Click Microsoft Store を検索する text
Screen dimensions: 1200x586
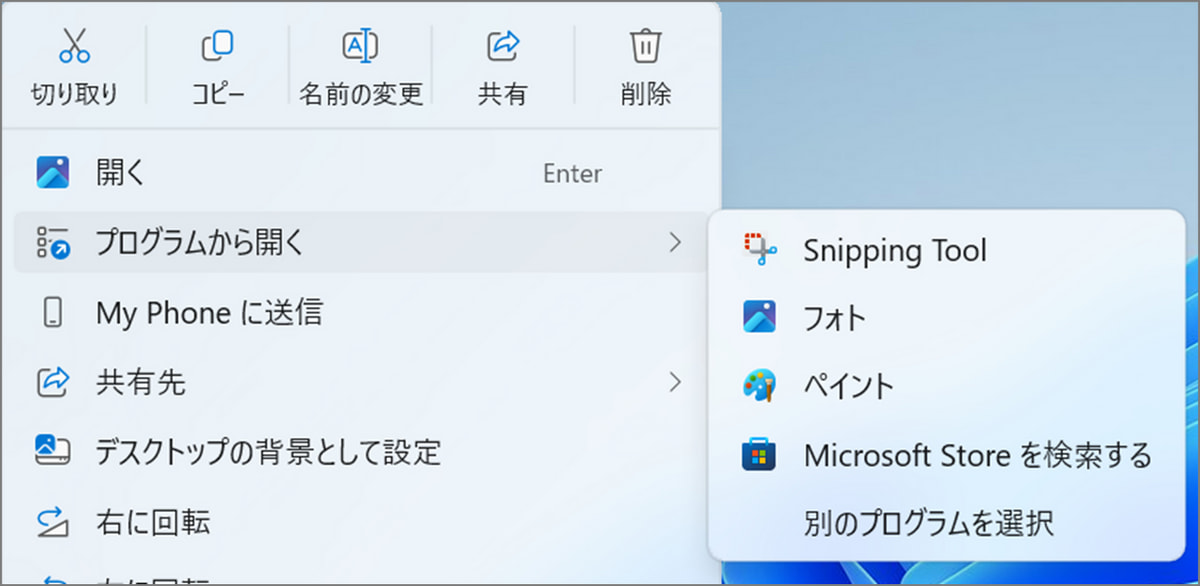[977, 455]
